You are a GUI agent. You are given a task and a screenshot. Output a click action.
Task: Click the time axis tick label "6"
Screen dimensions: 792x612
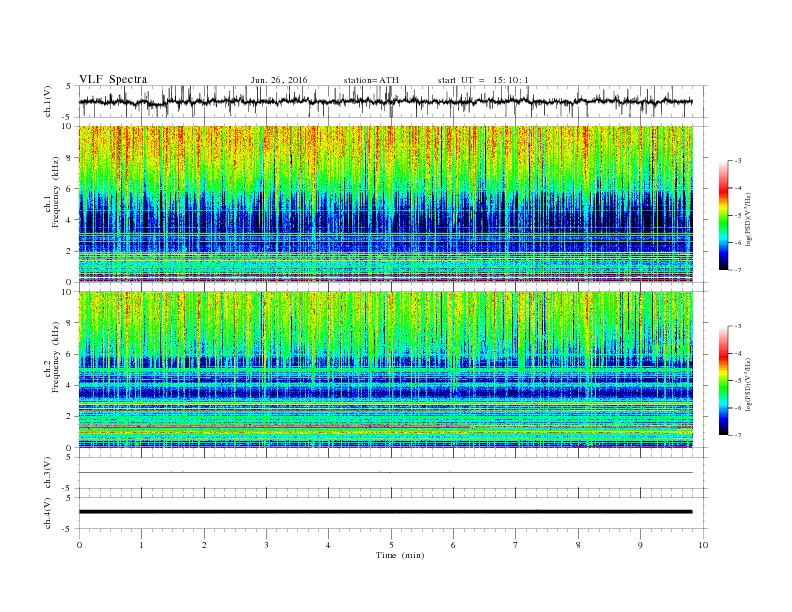(454, 545)
